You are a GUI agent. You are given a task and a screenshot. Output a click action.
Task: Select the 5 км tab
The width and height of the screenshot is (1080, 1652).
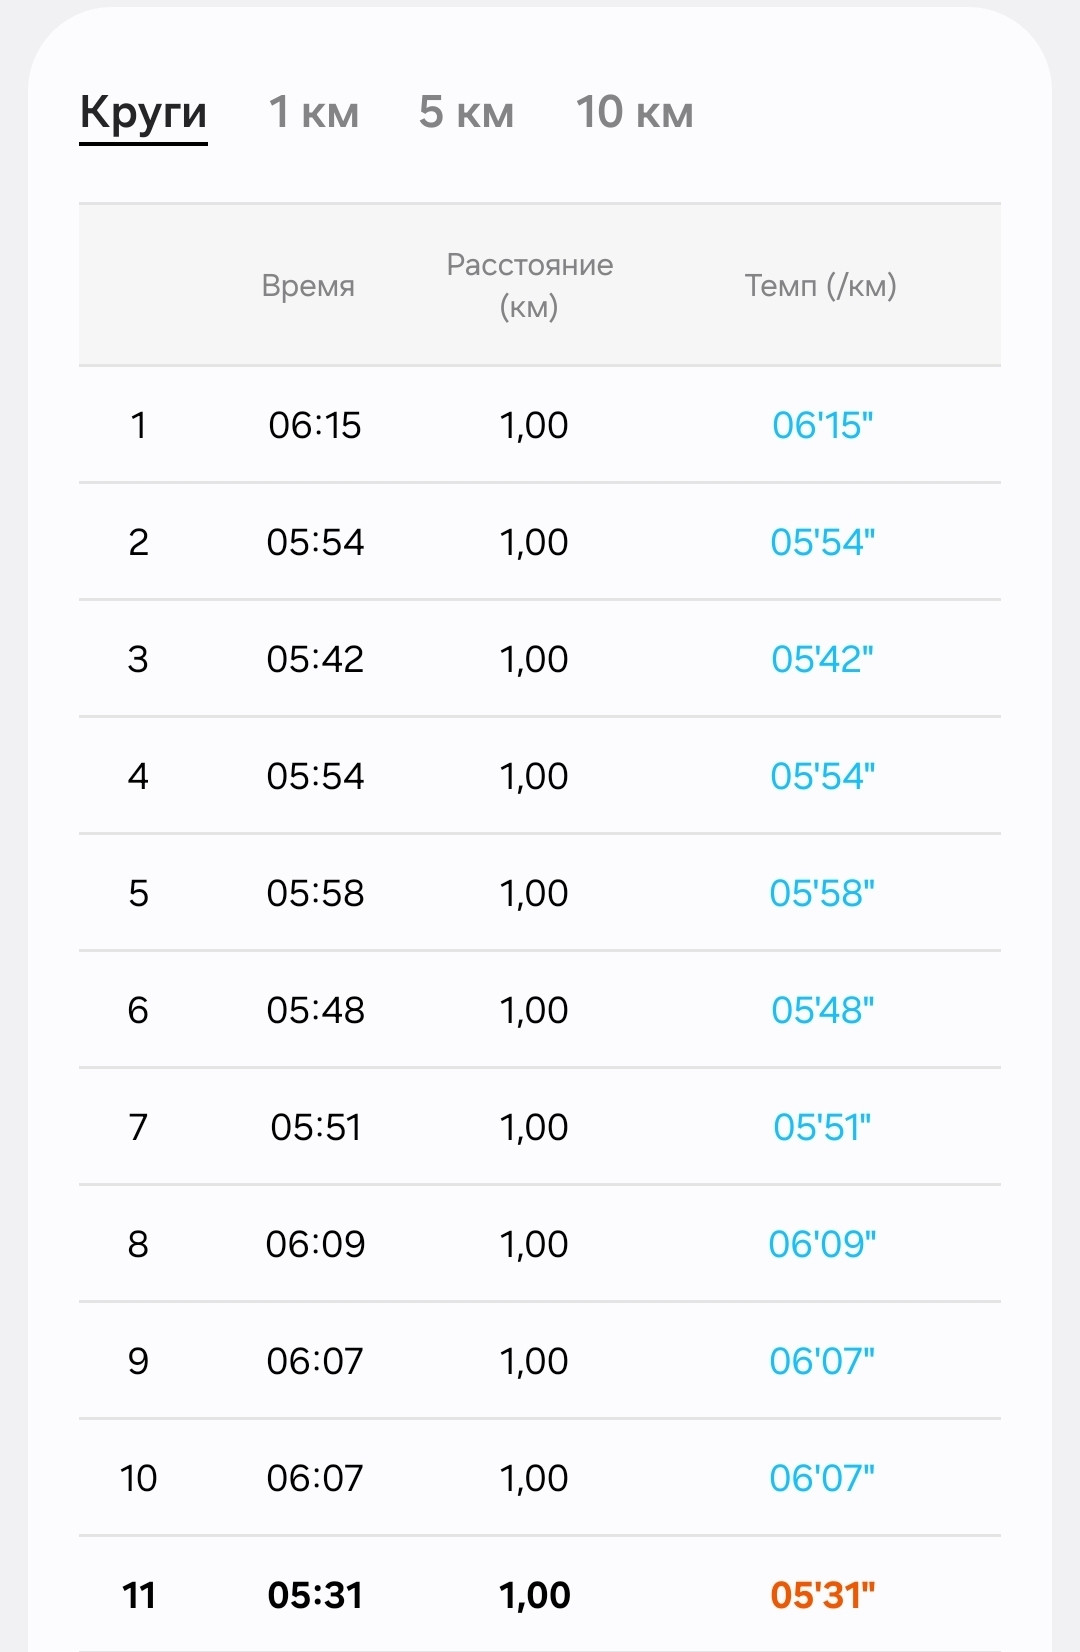pos(466,112)
